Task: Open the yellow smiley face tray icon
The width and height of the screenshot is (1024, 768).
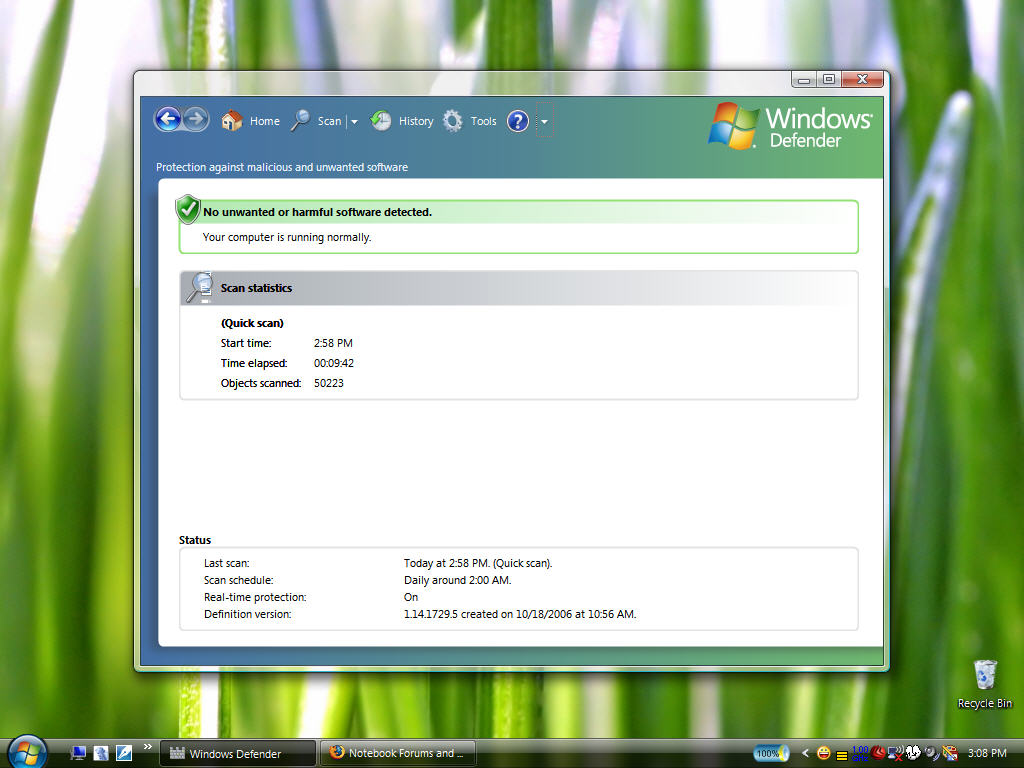Action: 824,754
